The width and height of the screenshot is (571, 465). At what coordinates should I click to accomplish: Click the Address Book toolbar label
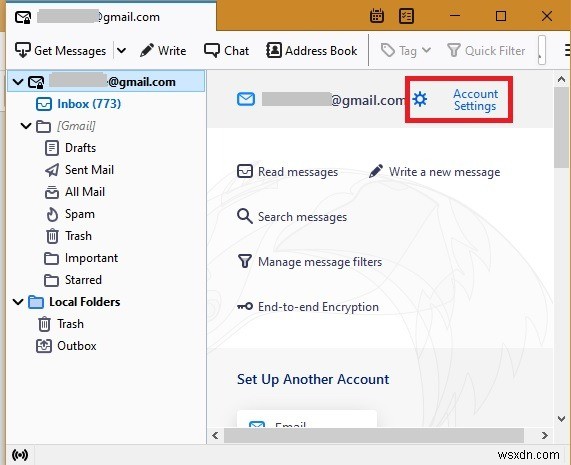(x=321, y=50)
